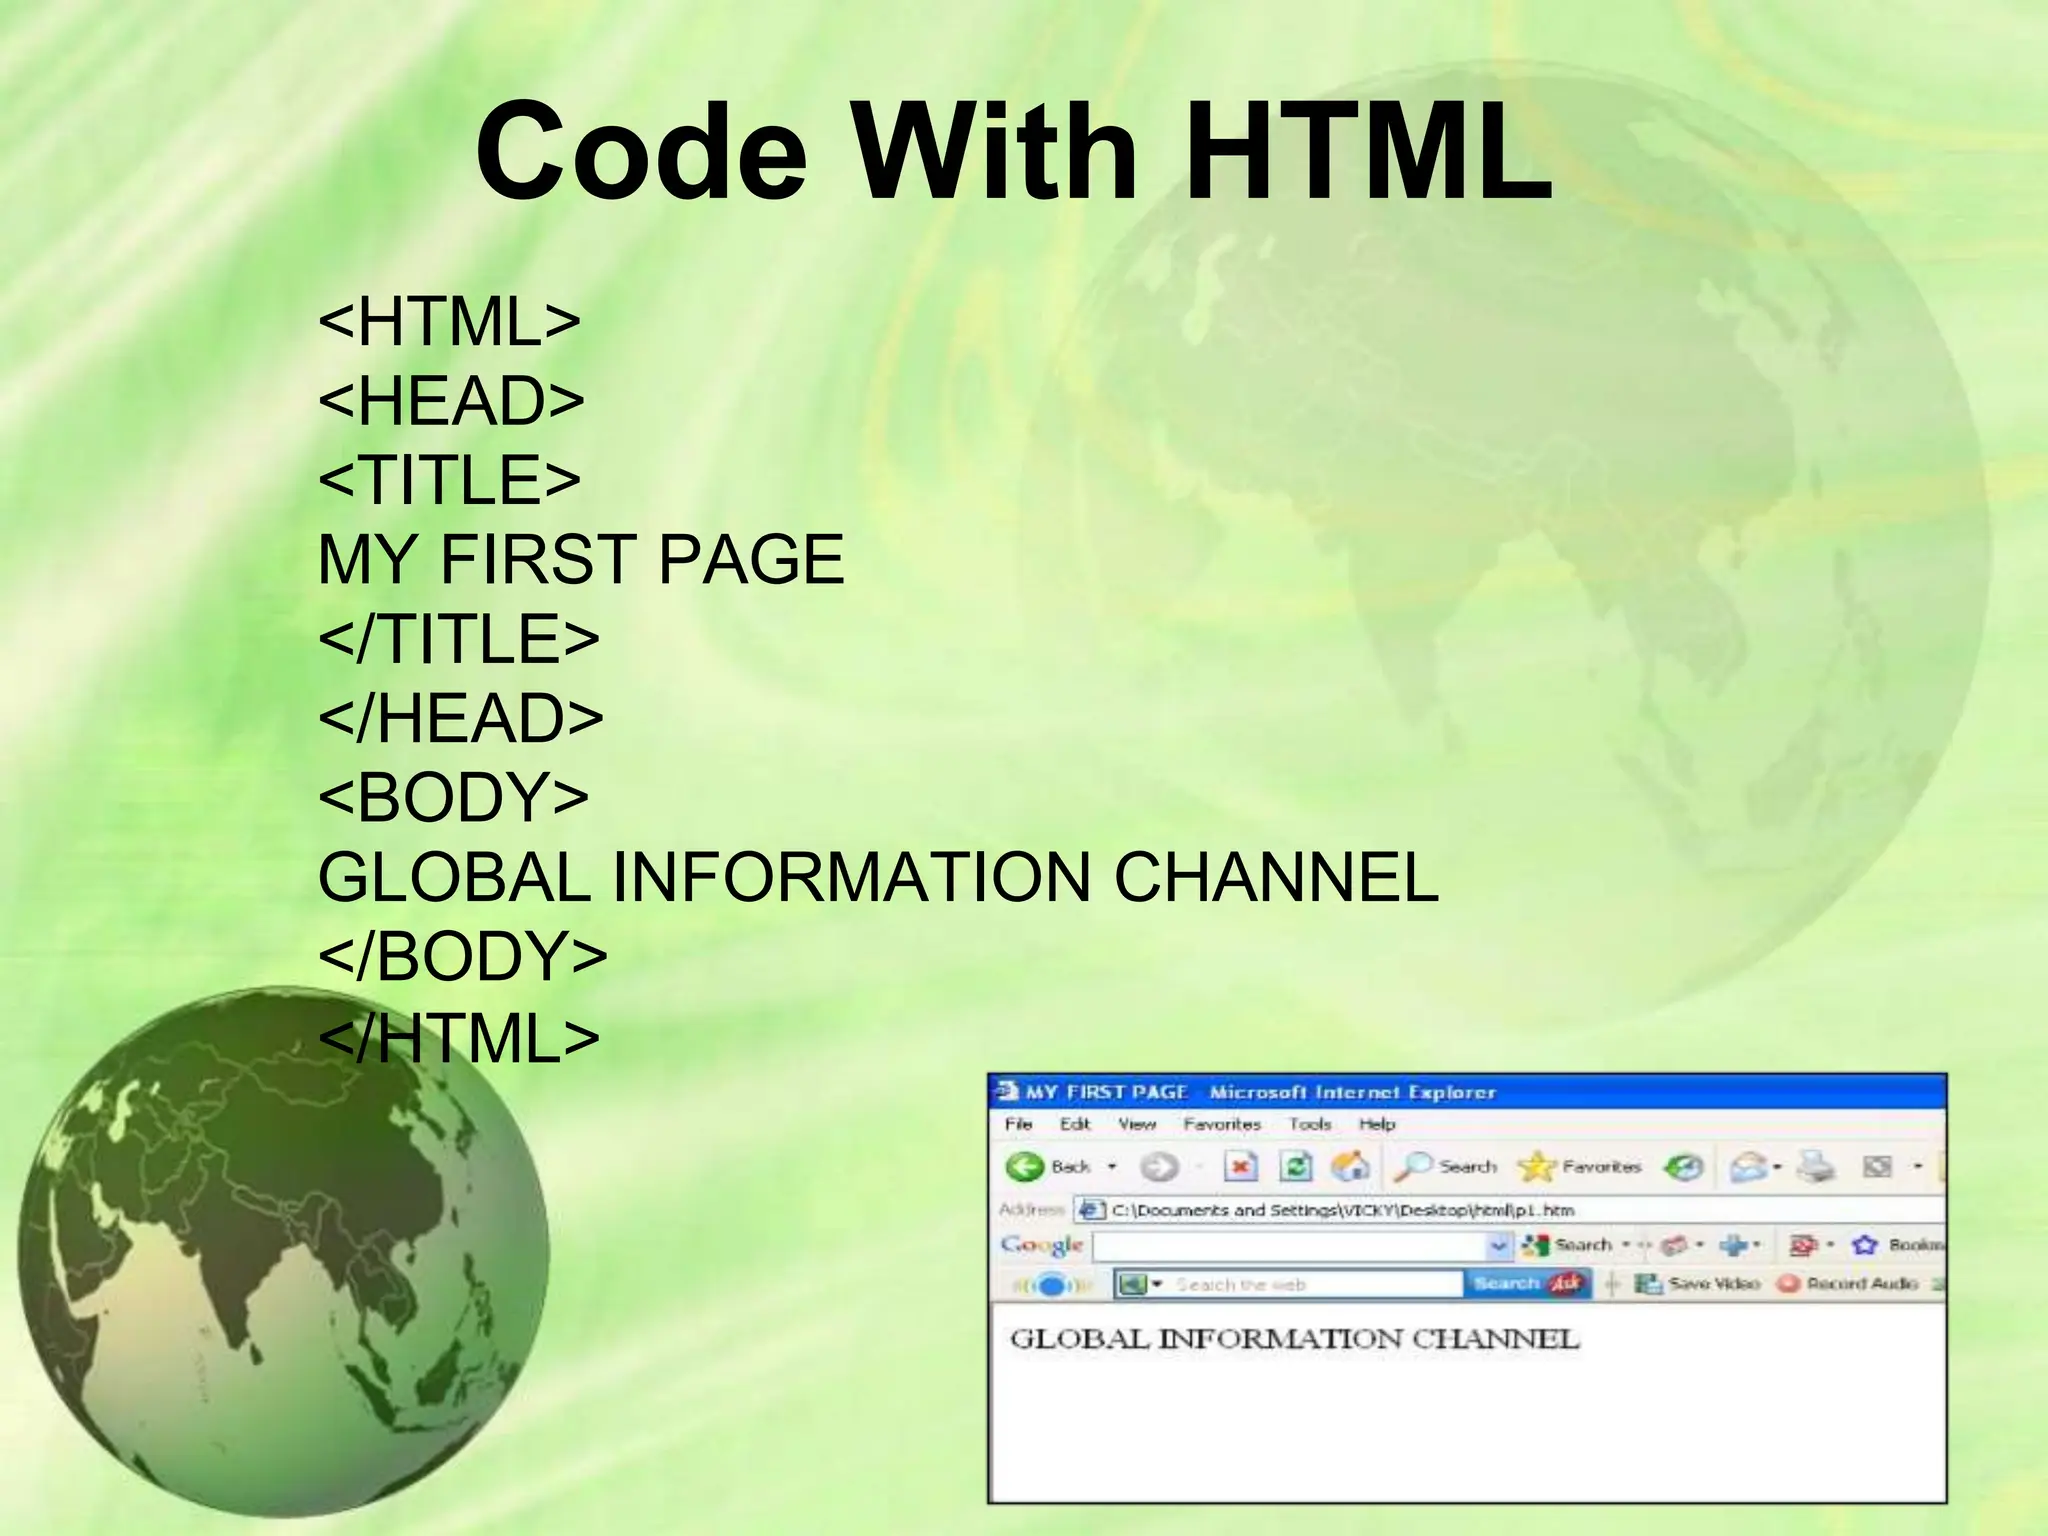
Task: Click the Stop loading icon
Action: pyautogui.click(x=1240, y=1166)
